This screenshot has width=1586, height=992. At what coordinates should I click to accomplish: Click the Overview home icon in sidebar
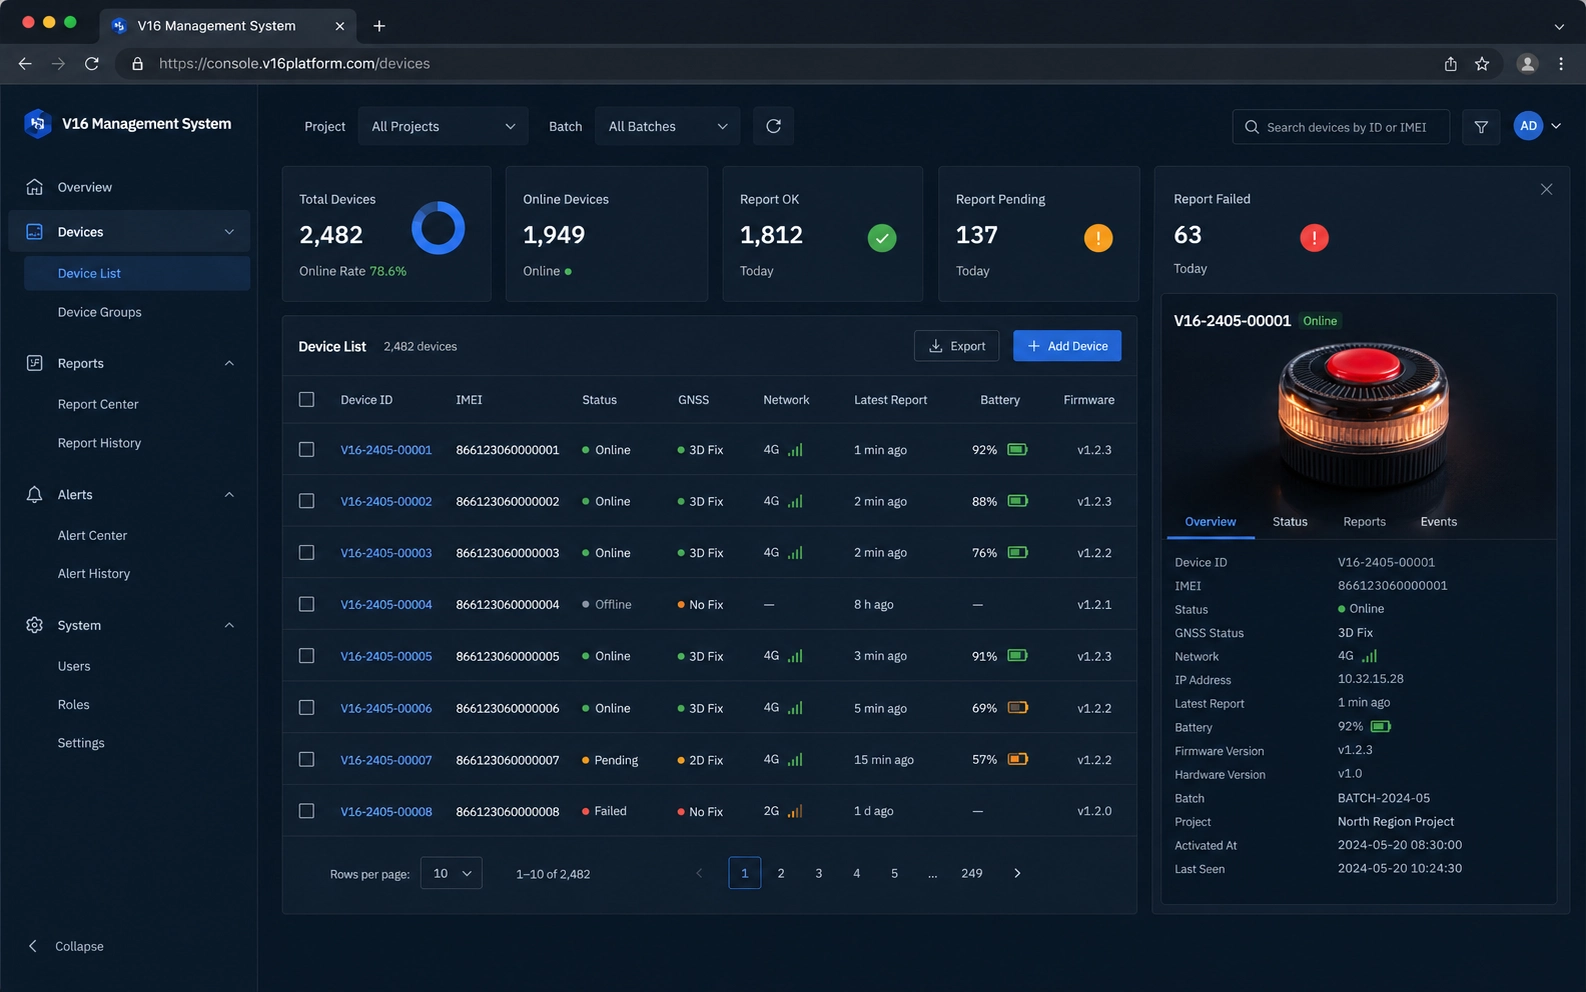tap(34, 187)
